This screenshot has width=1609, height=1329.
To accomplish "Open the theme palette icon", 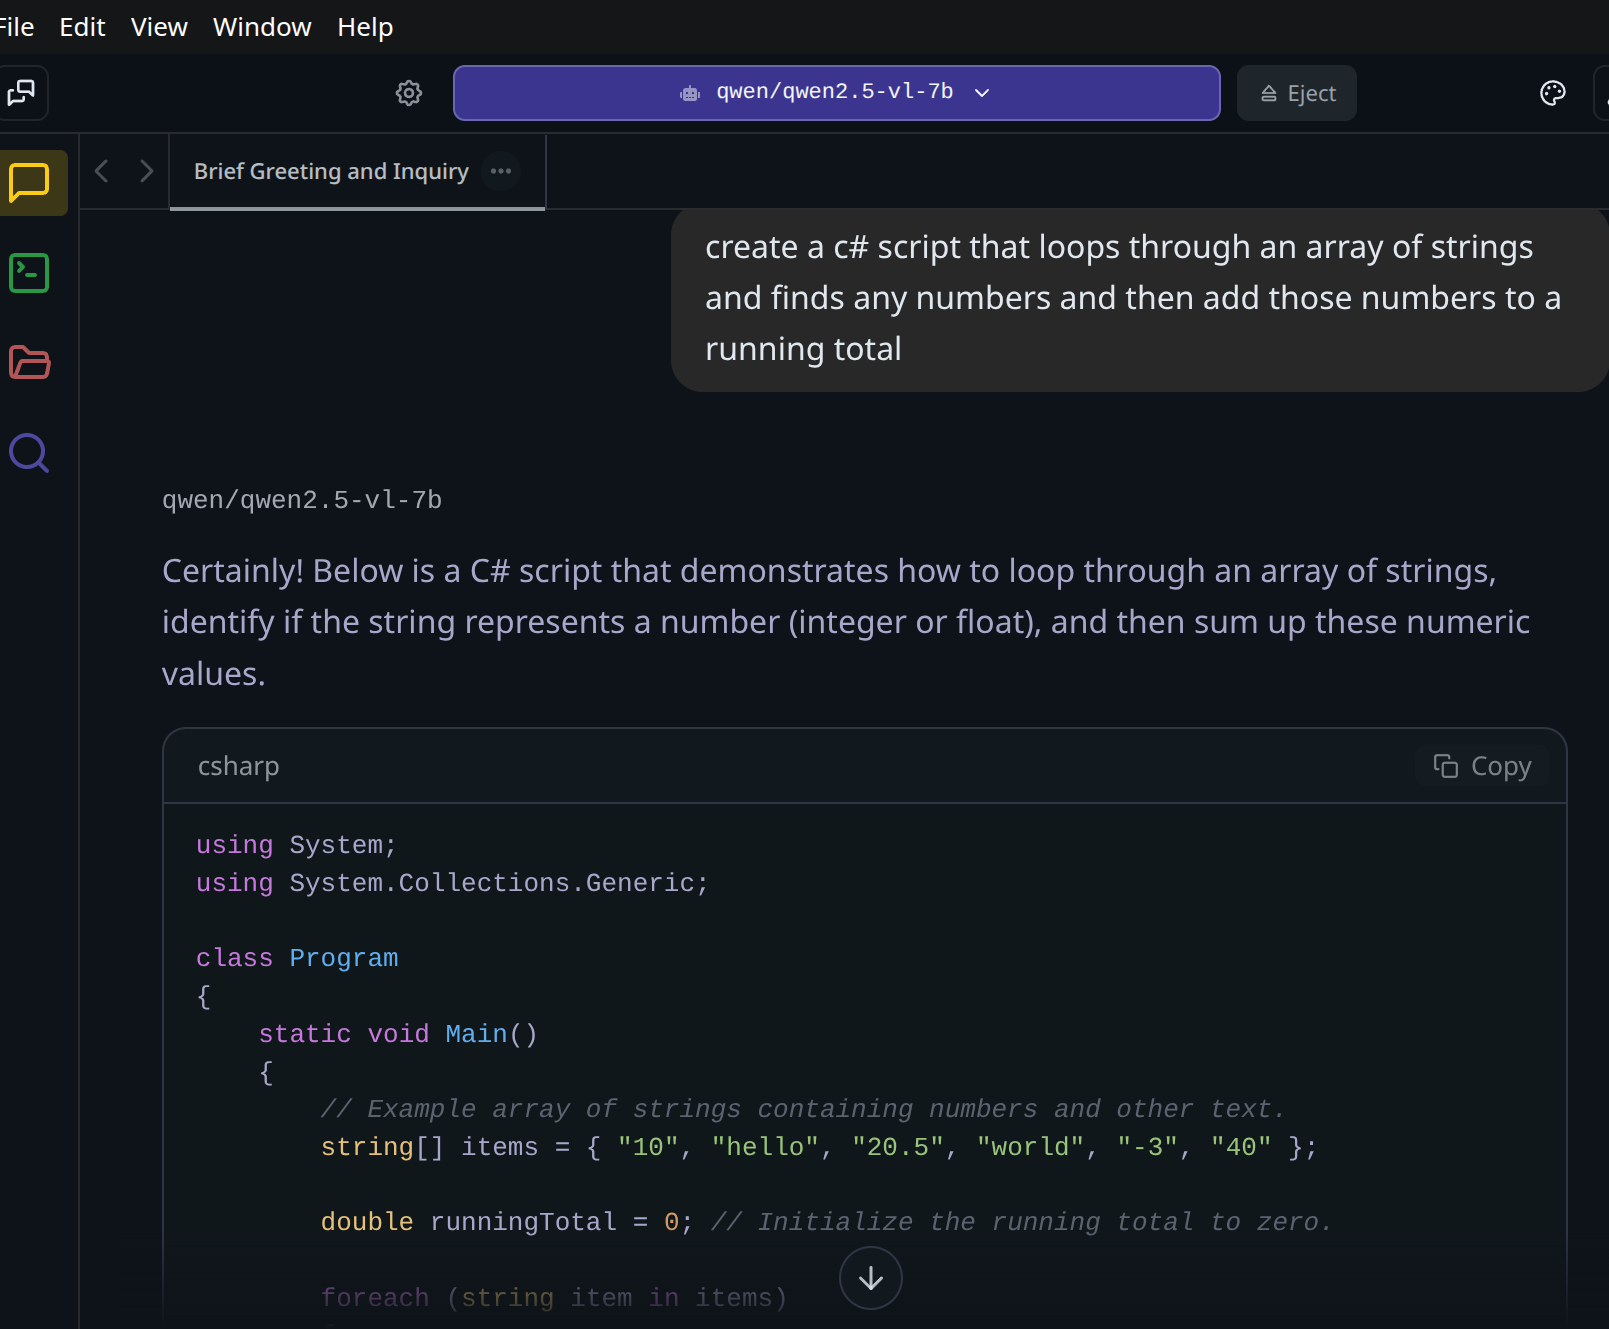I will coord(1552,93).
